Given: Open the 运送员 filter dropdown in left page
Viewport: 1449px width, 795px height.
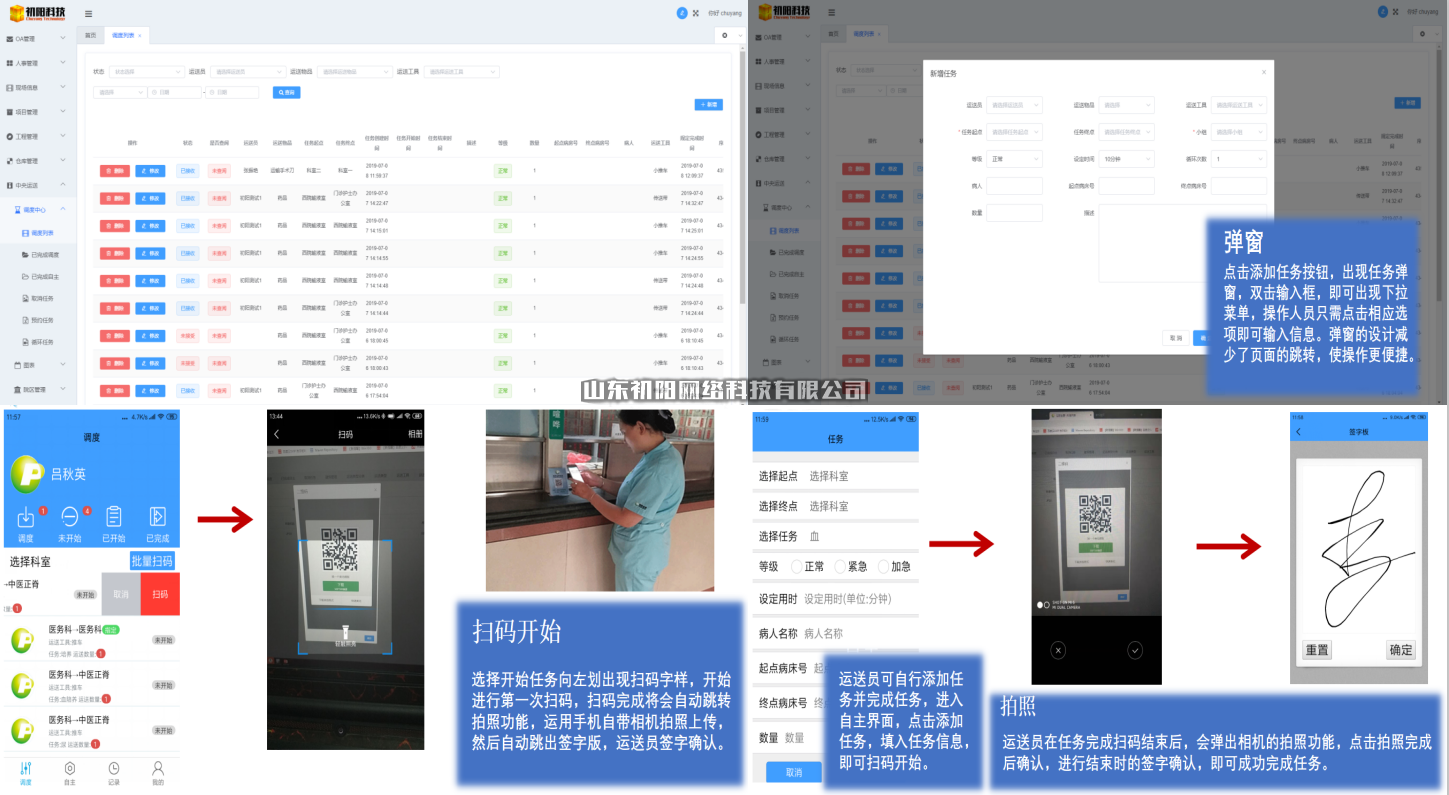Looking at the screenshot, I should (247, 72).
